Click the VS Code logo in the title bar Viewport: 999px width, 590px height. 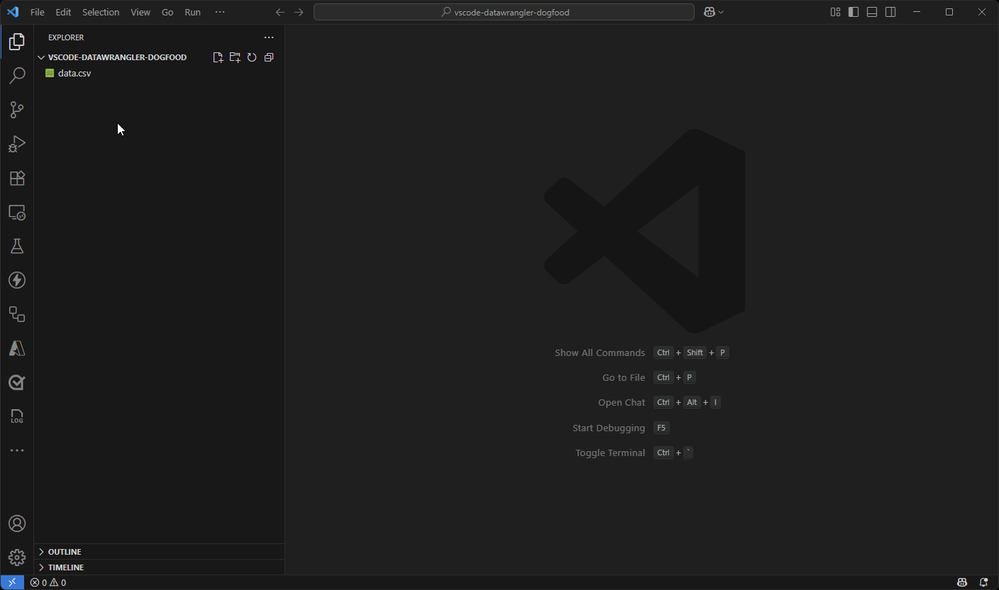point(13,12)
